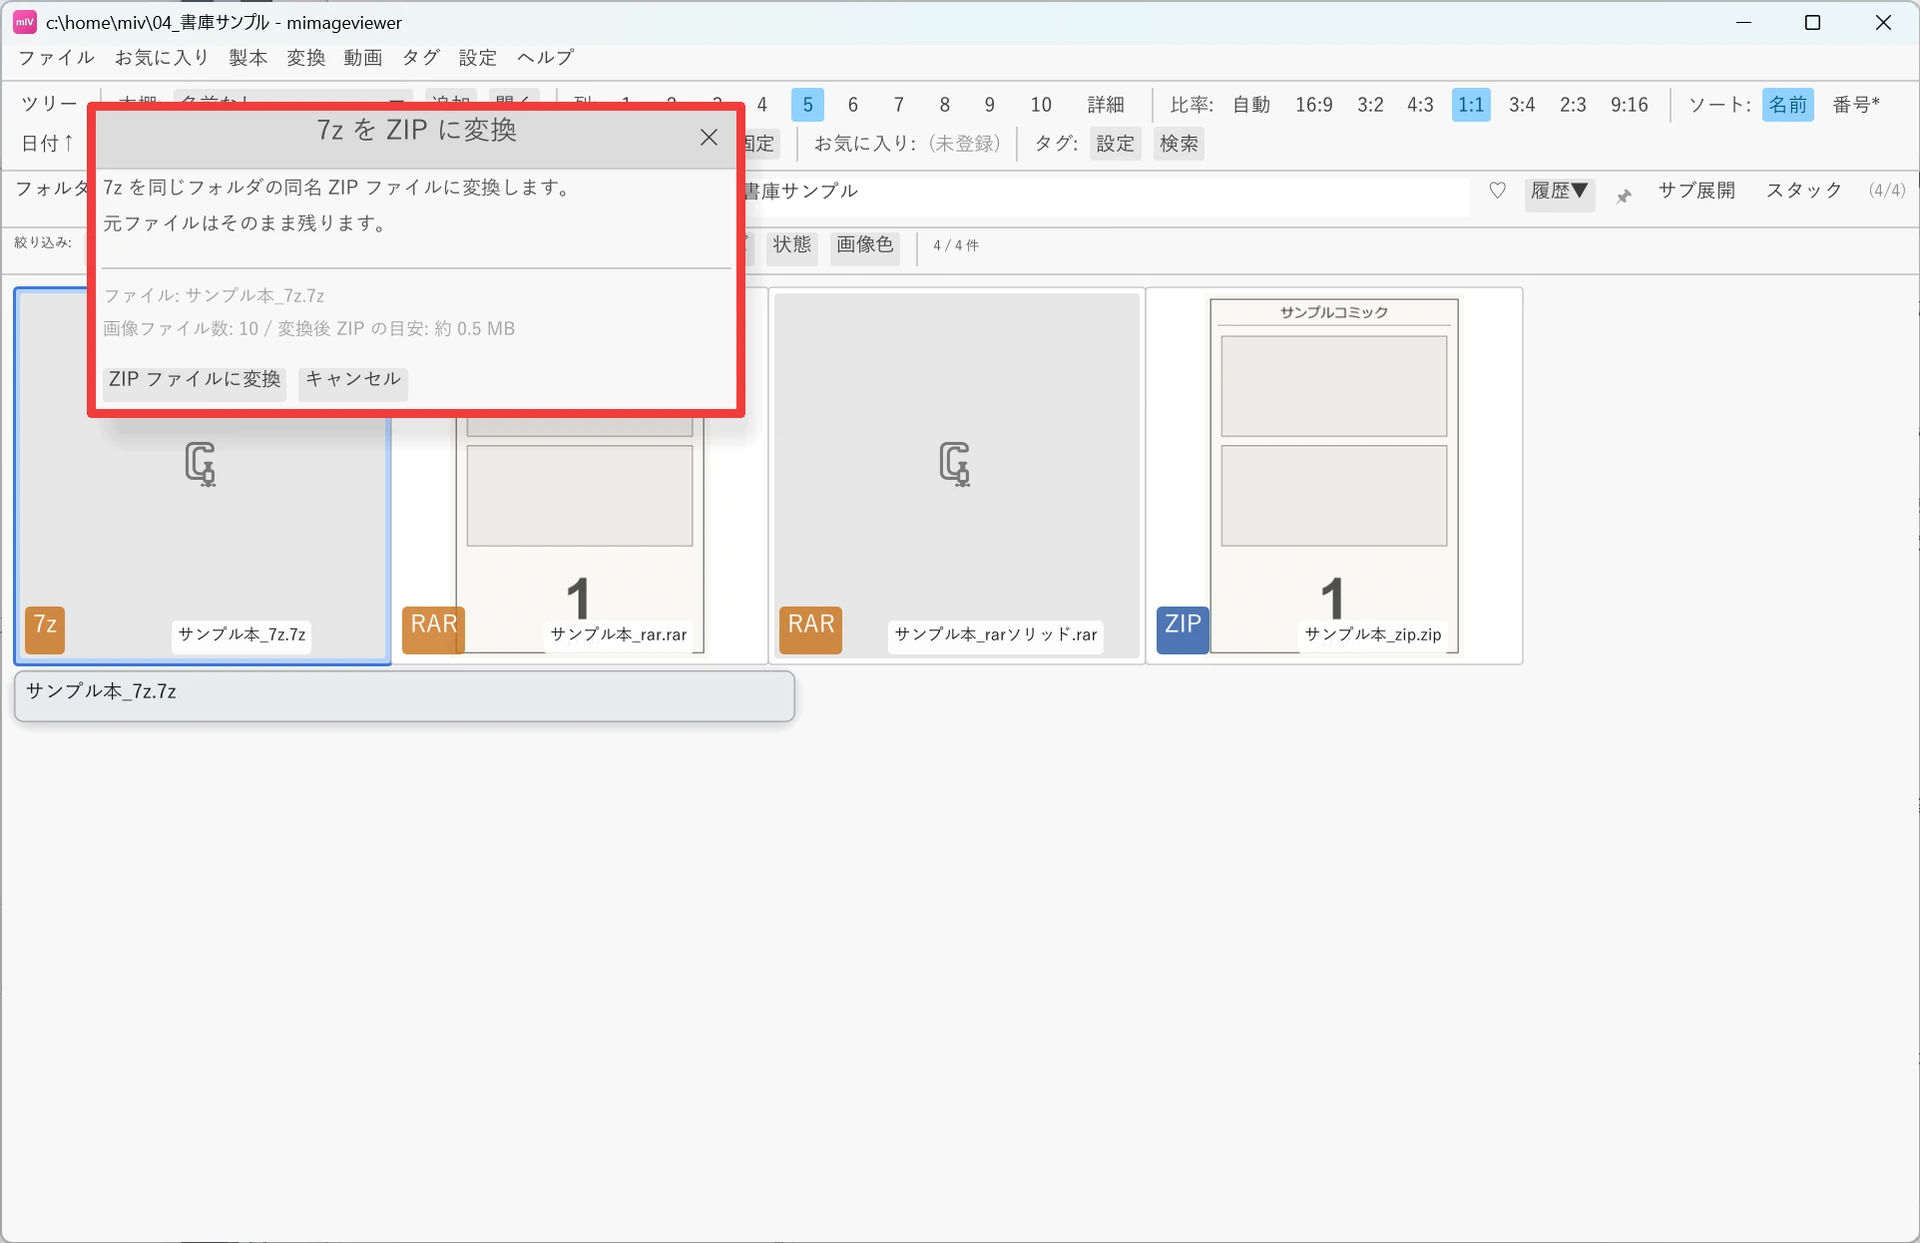Viewport: 1920px width, 1243px height.
Task: Set column count to 9
Action: pyautogui.click(x=990, y=104)
